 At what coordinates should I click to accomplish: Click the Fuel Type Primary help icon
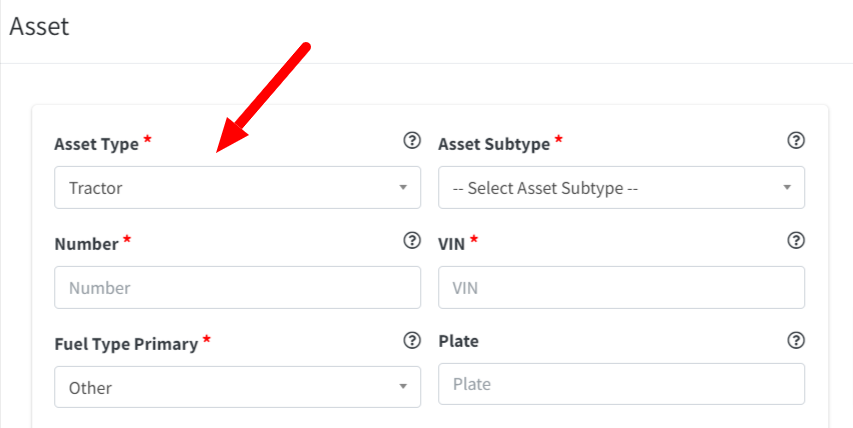tap(411, 341)
